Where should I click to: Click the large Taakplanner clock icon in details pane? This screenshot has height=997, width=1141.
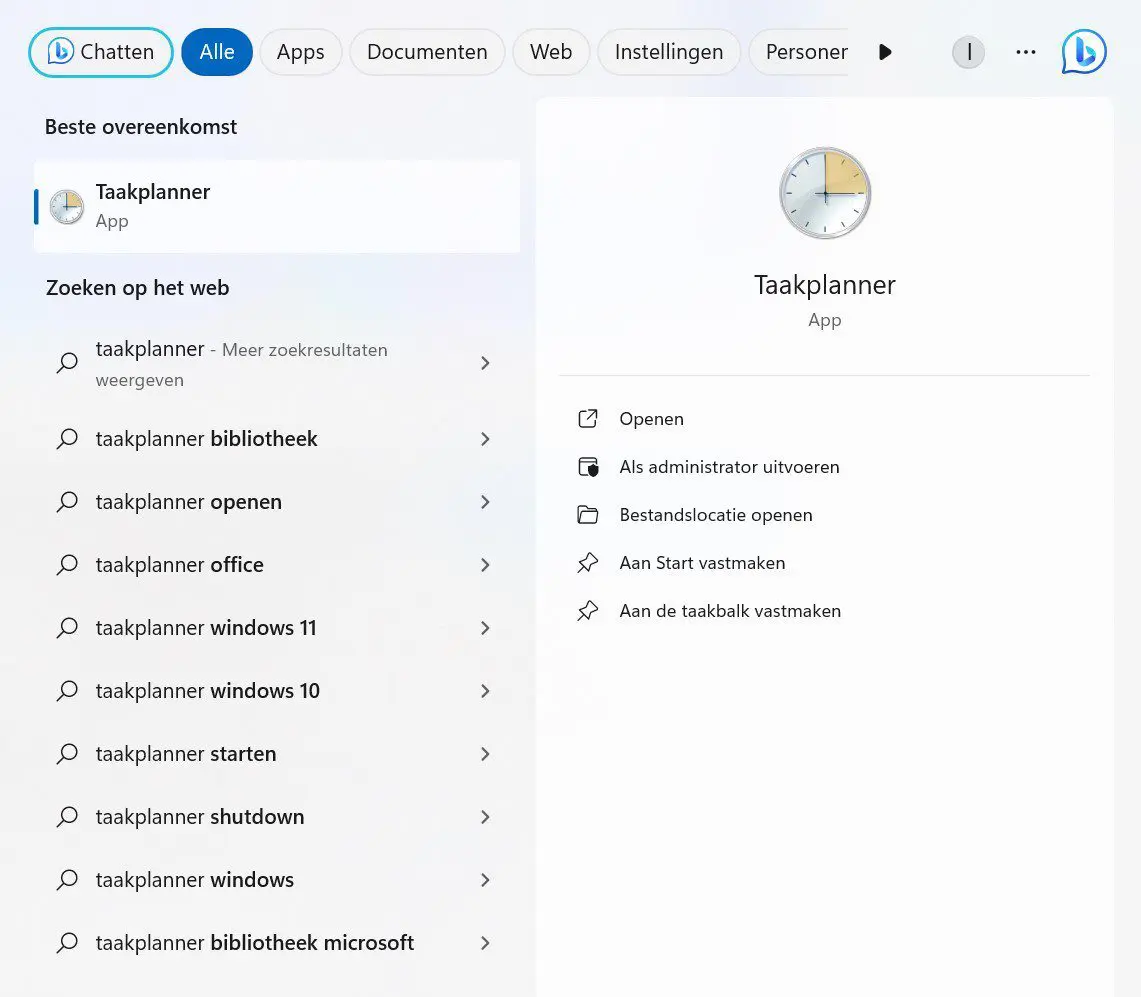click(824, 193)
